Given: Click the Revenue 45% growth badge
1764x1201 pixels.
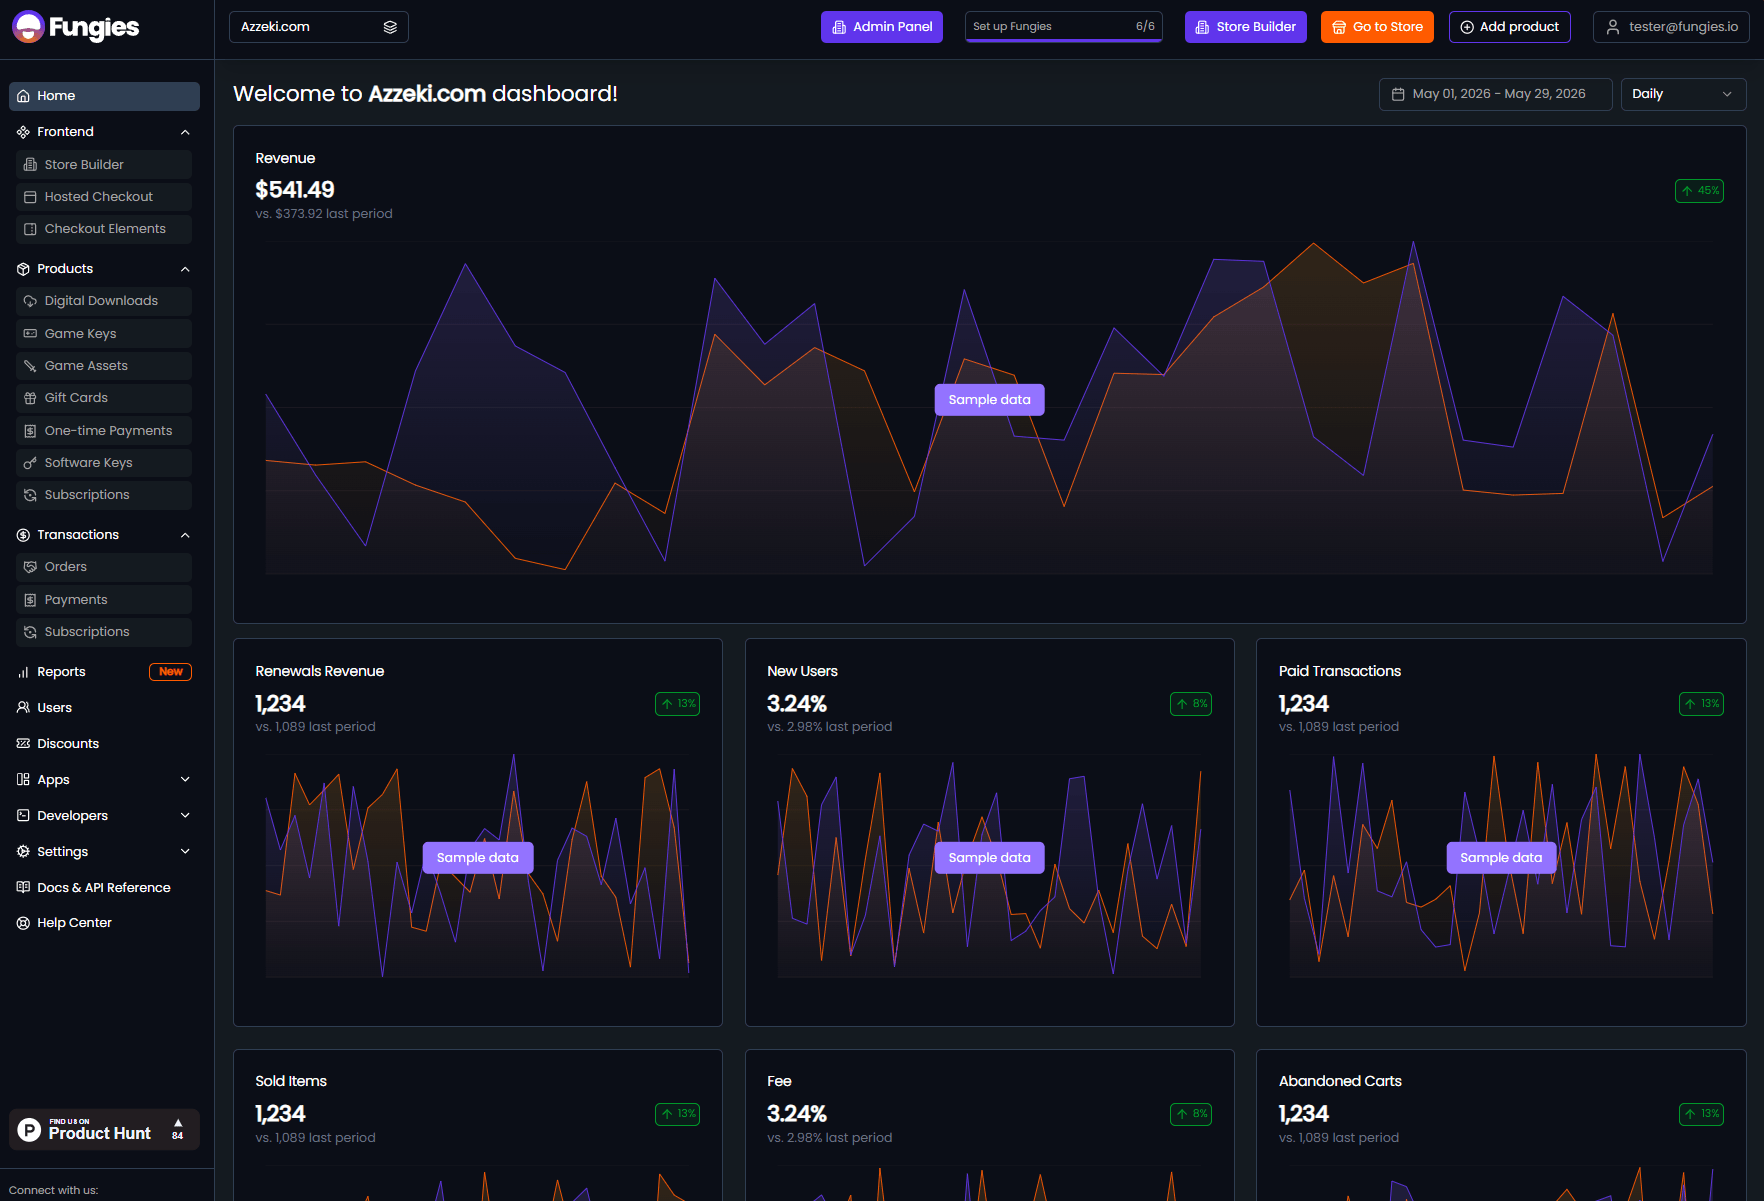Looking at the screenshot, I should tap(1700, 191).
